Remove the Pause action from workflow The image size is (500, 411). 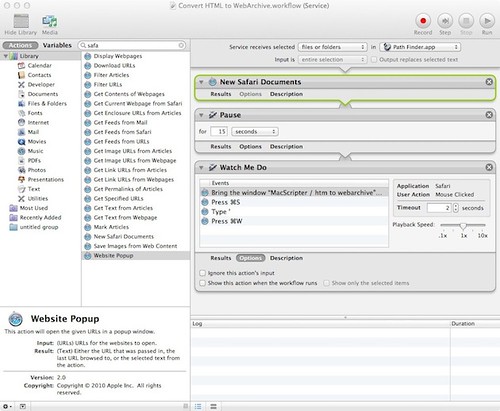tap(489, 115)
